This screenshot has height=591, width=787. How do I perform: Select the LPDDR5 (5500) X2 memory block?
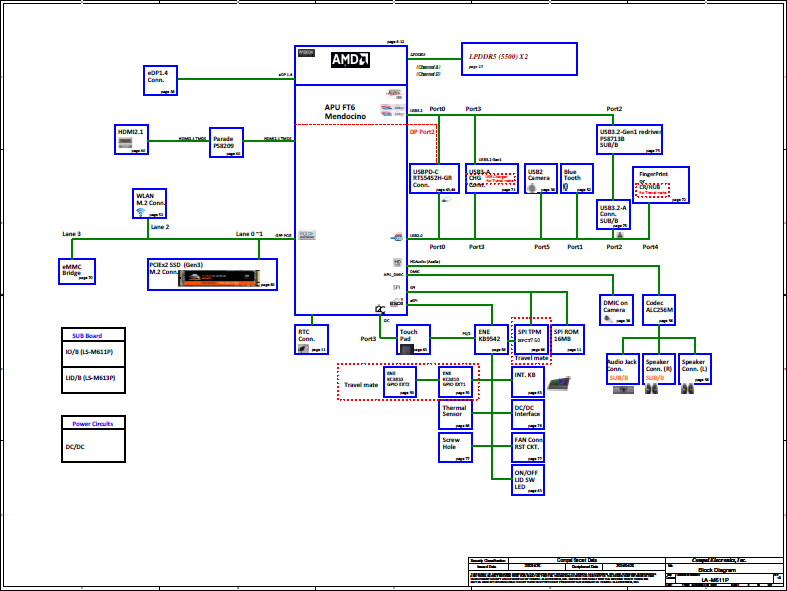pos(519,59)
